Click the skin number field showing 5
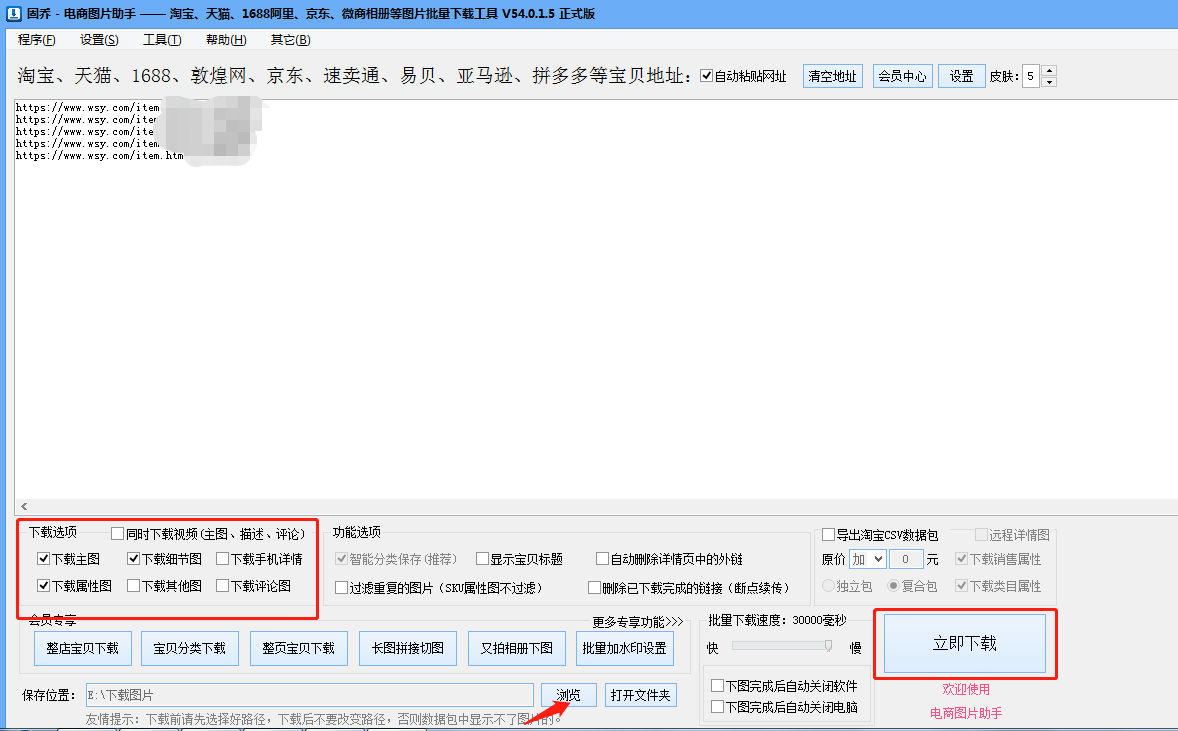1178x731 pixels. (x=1031, y=76)
